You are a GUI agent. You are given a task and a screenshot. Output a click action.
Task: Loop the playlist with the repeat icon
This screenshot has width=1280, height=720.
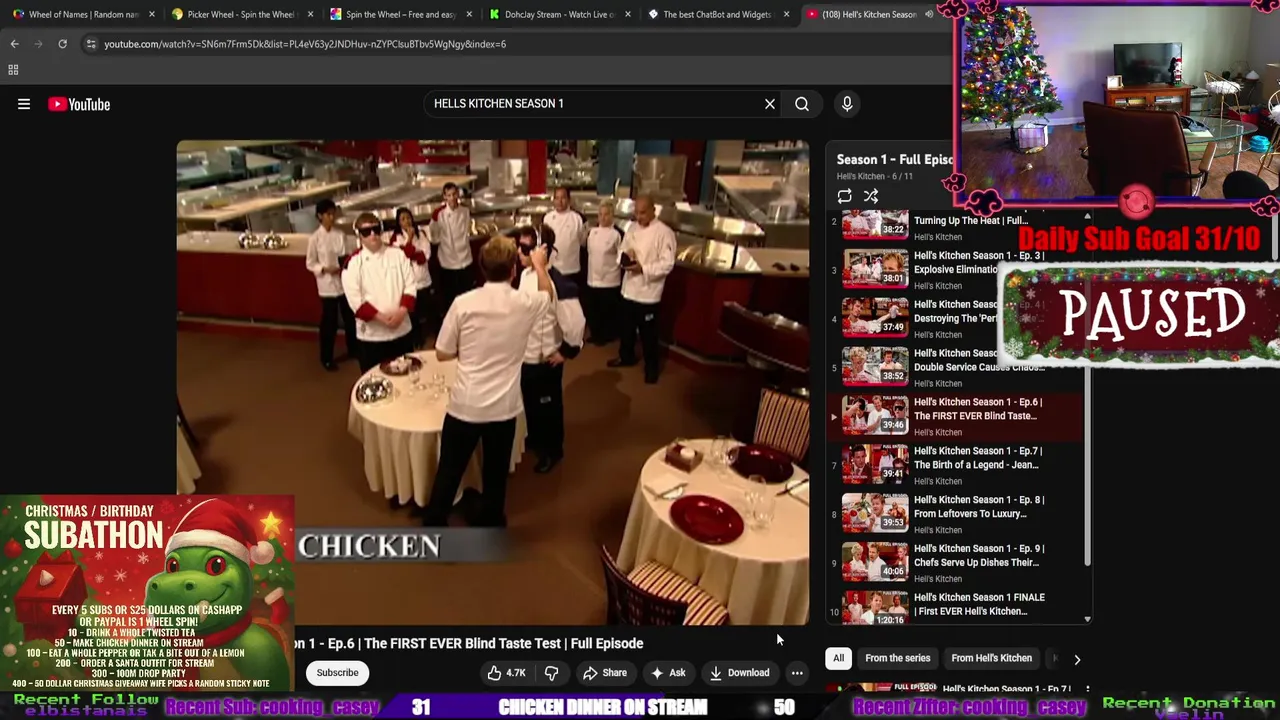pyautogui.click(x=845, y=197)
